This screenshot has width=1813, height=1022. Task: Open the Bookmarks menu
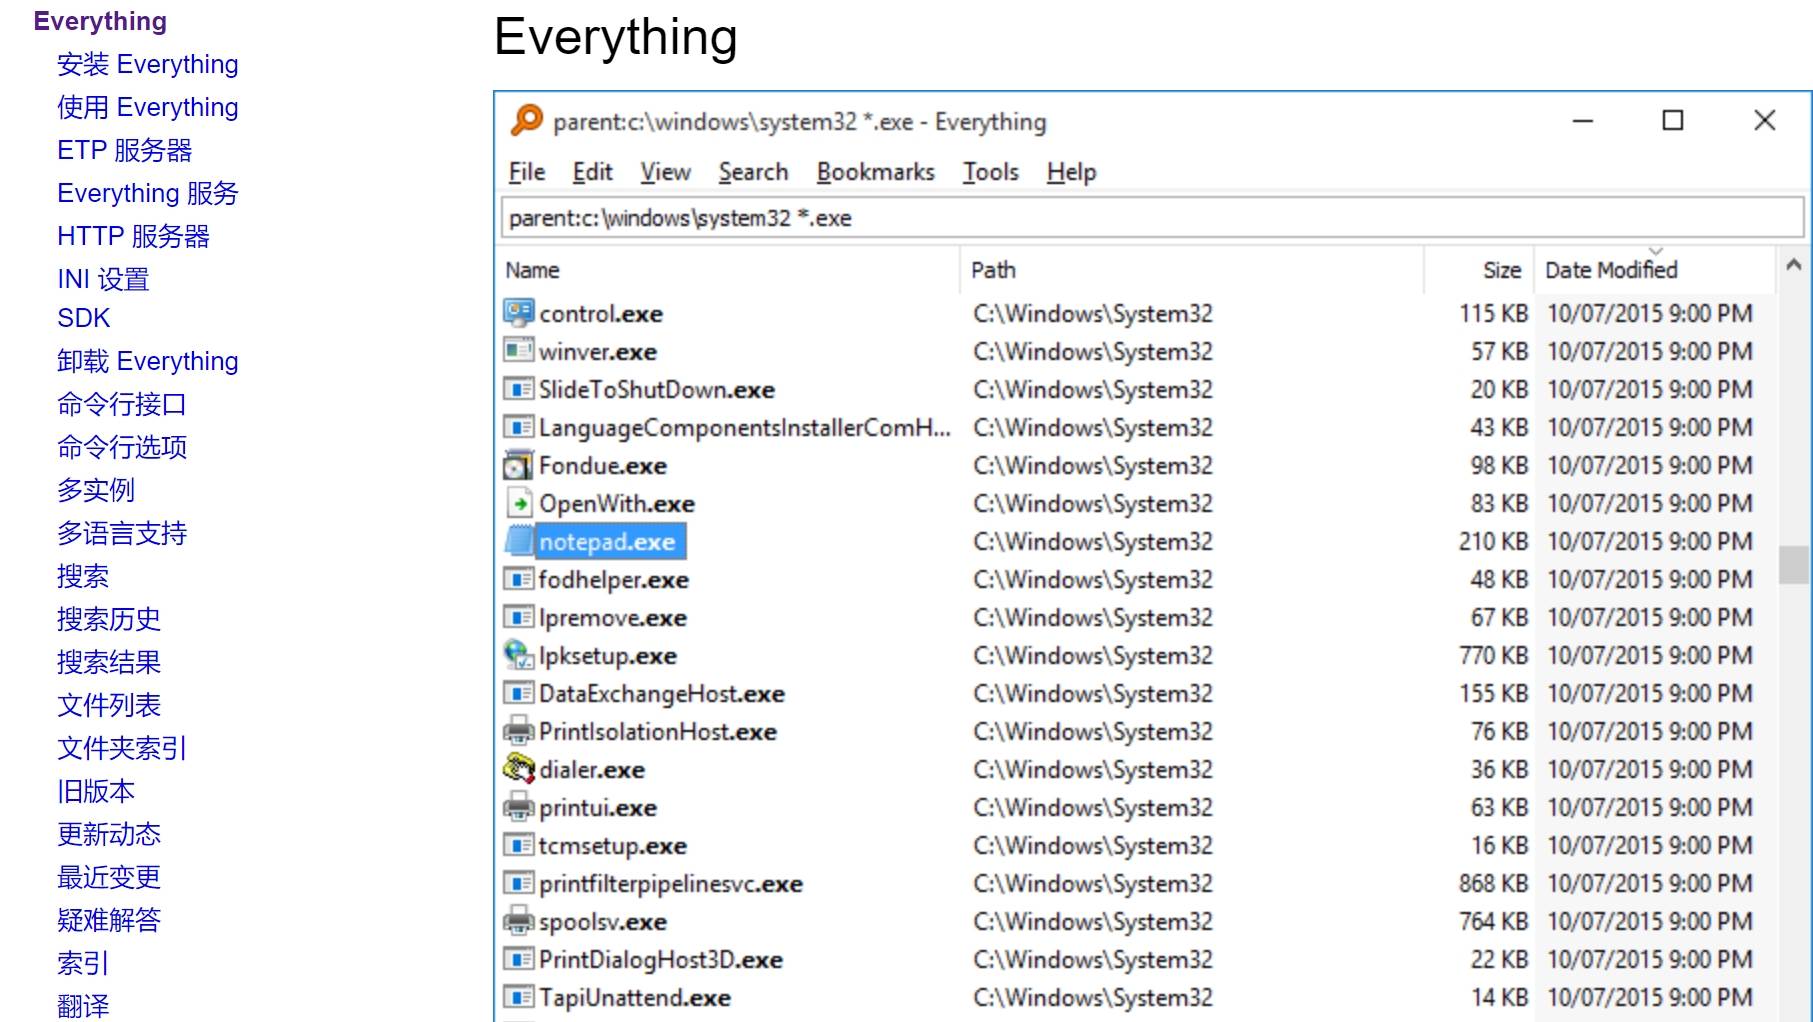(875, 172)
